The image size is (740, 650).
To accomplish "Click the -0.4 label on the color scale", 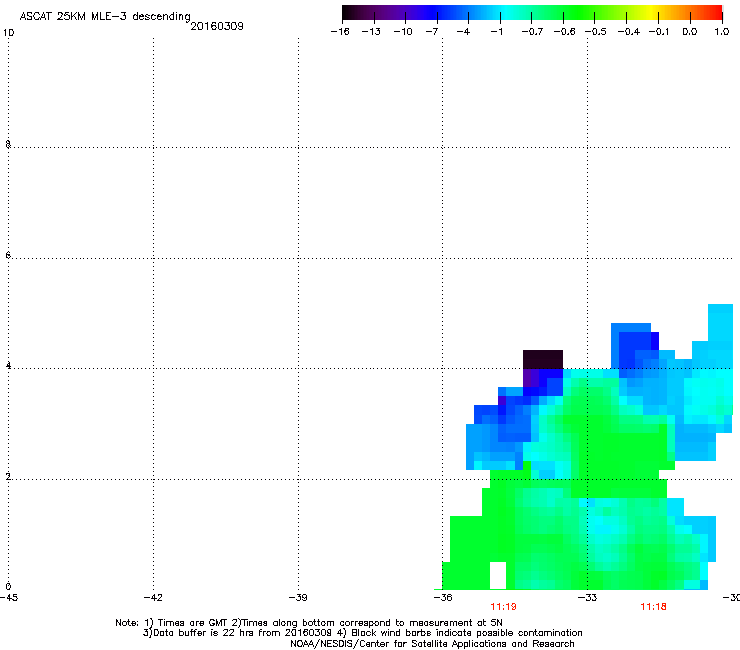I will coord(629,32).
